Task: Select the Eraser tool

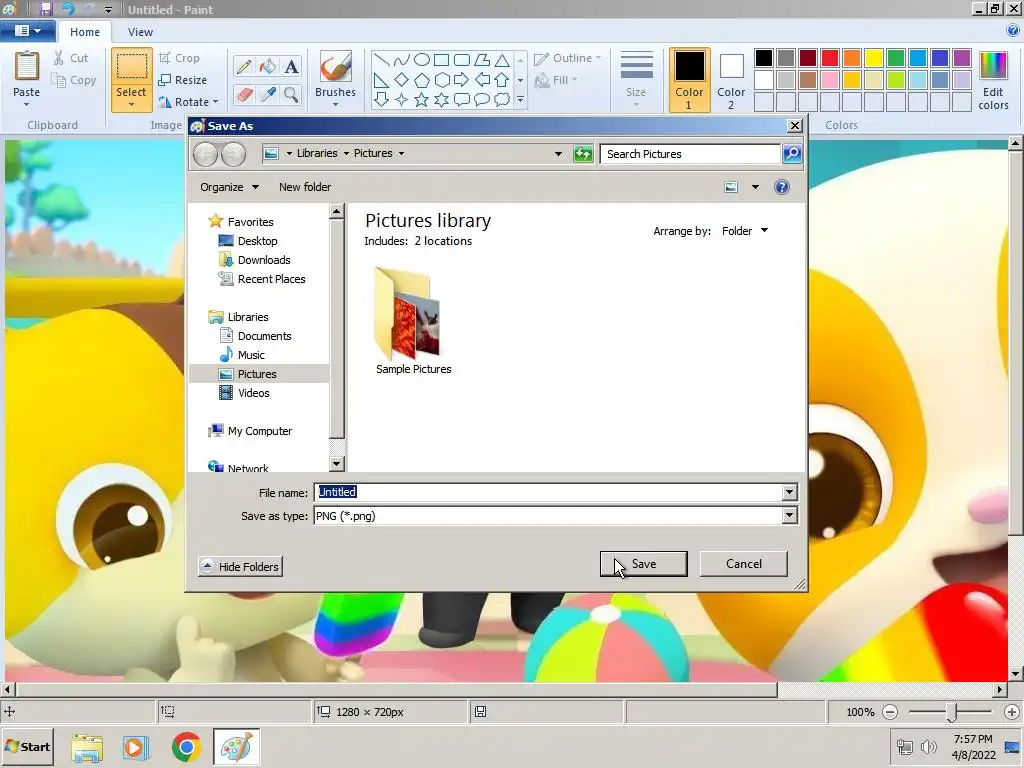Action: [244, 95]
